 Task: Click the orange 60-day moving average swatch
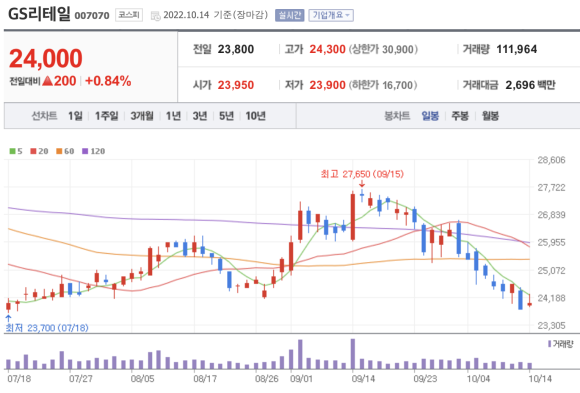coord(59,151)
